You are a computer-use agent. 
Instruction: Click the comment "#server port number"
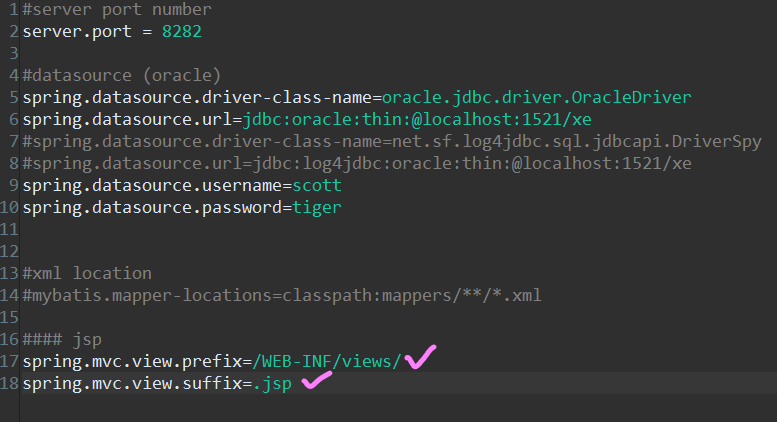(117, 10)
